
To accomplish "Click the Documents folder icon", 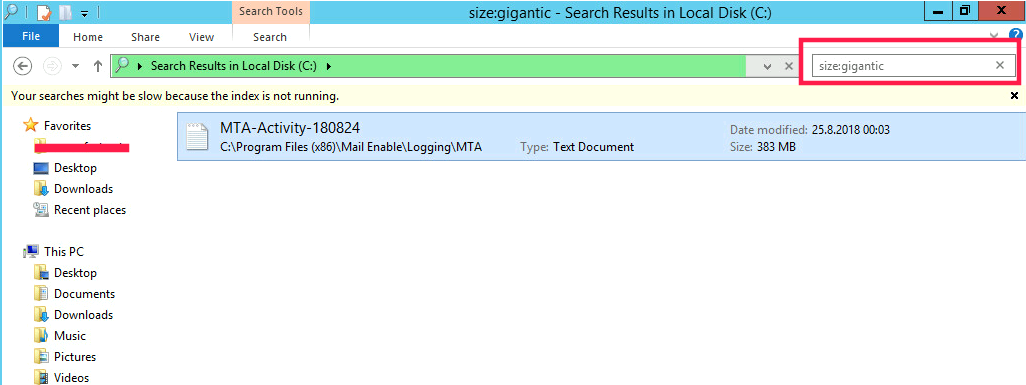I will (x=41, y=293).
